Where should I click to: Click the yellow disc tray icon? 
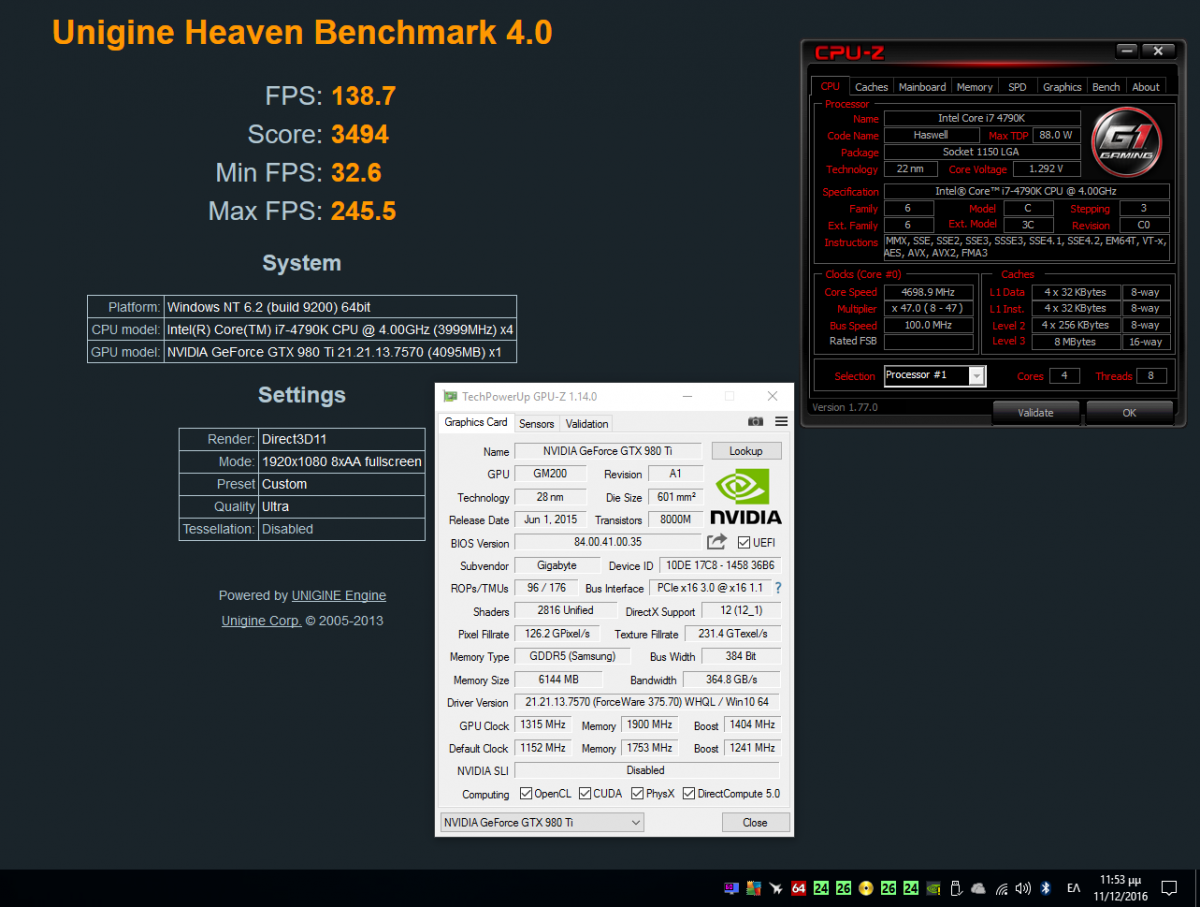(x=865, y=888)
